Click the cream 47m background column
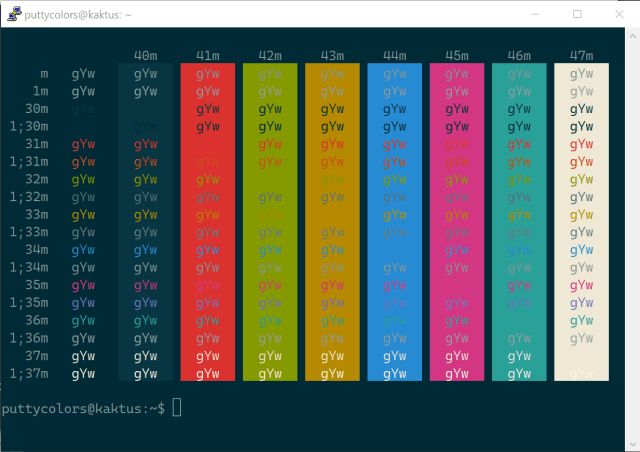Viewport: 640px width, 452px height. [581, 222]
